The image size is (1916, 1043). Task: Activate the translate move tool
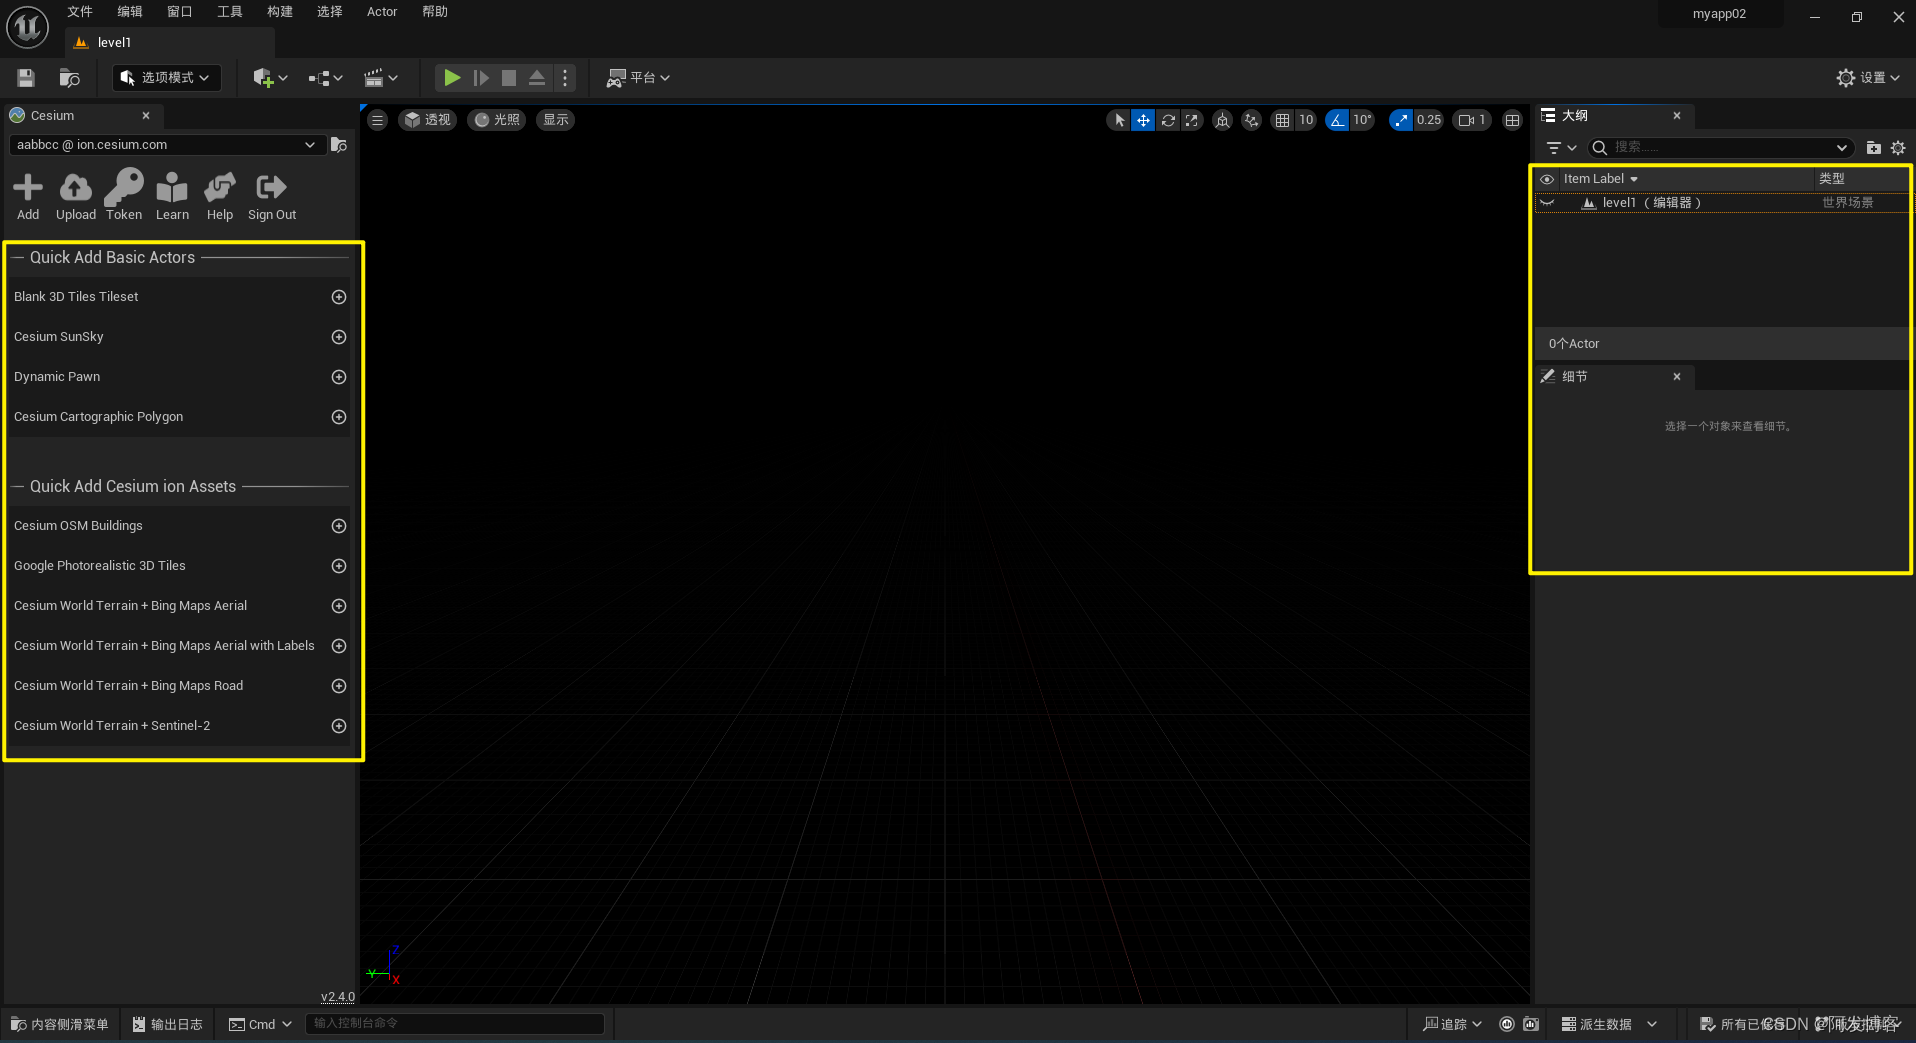(x=1143, y=120)
